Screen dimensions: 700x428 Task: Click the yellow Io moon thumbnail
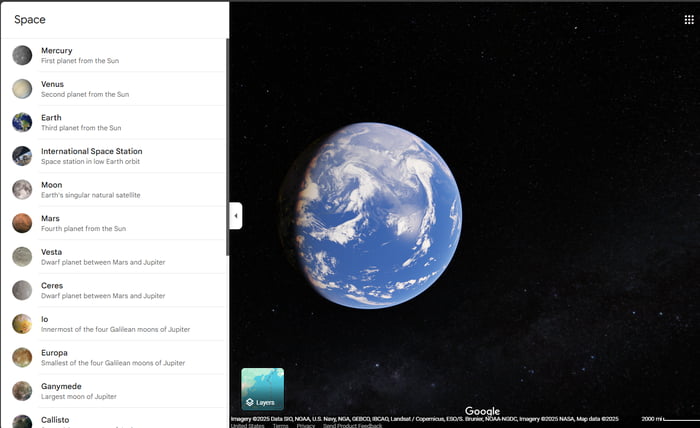tap(22, 324)
